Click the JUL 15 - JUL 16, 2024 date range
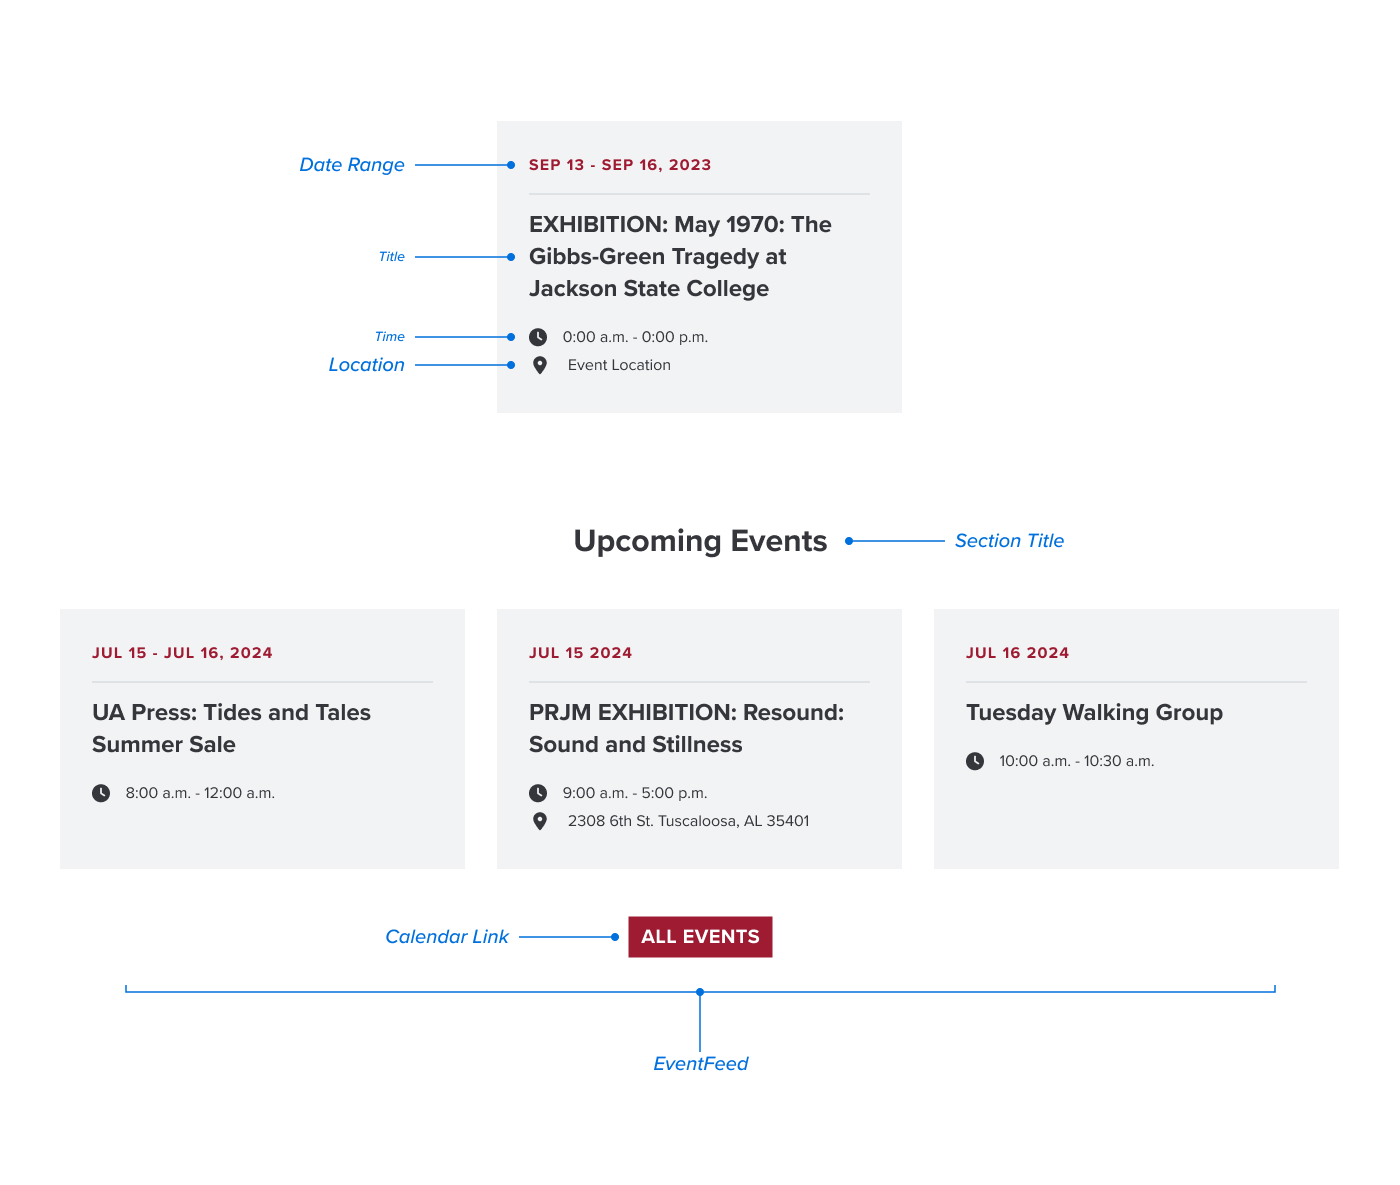 pyautogui.click(x=182, y=653)
